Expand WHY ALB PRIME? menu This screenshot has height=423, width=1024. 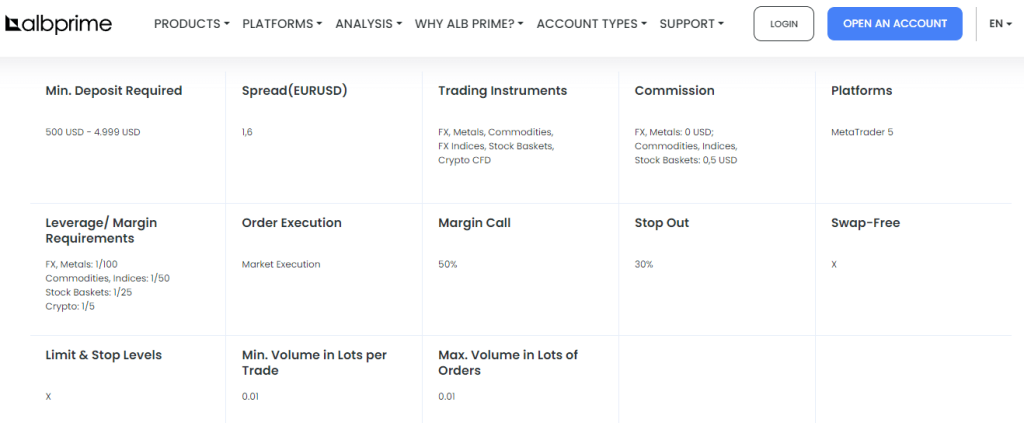pos(469,24)
